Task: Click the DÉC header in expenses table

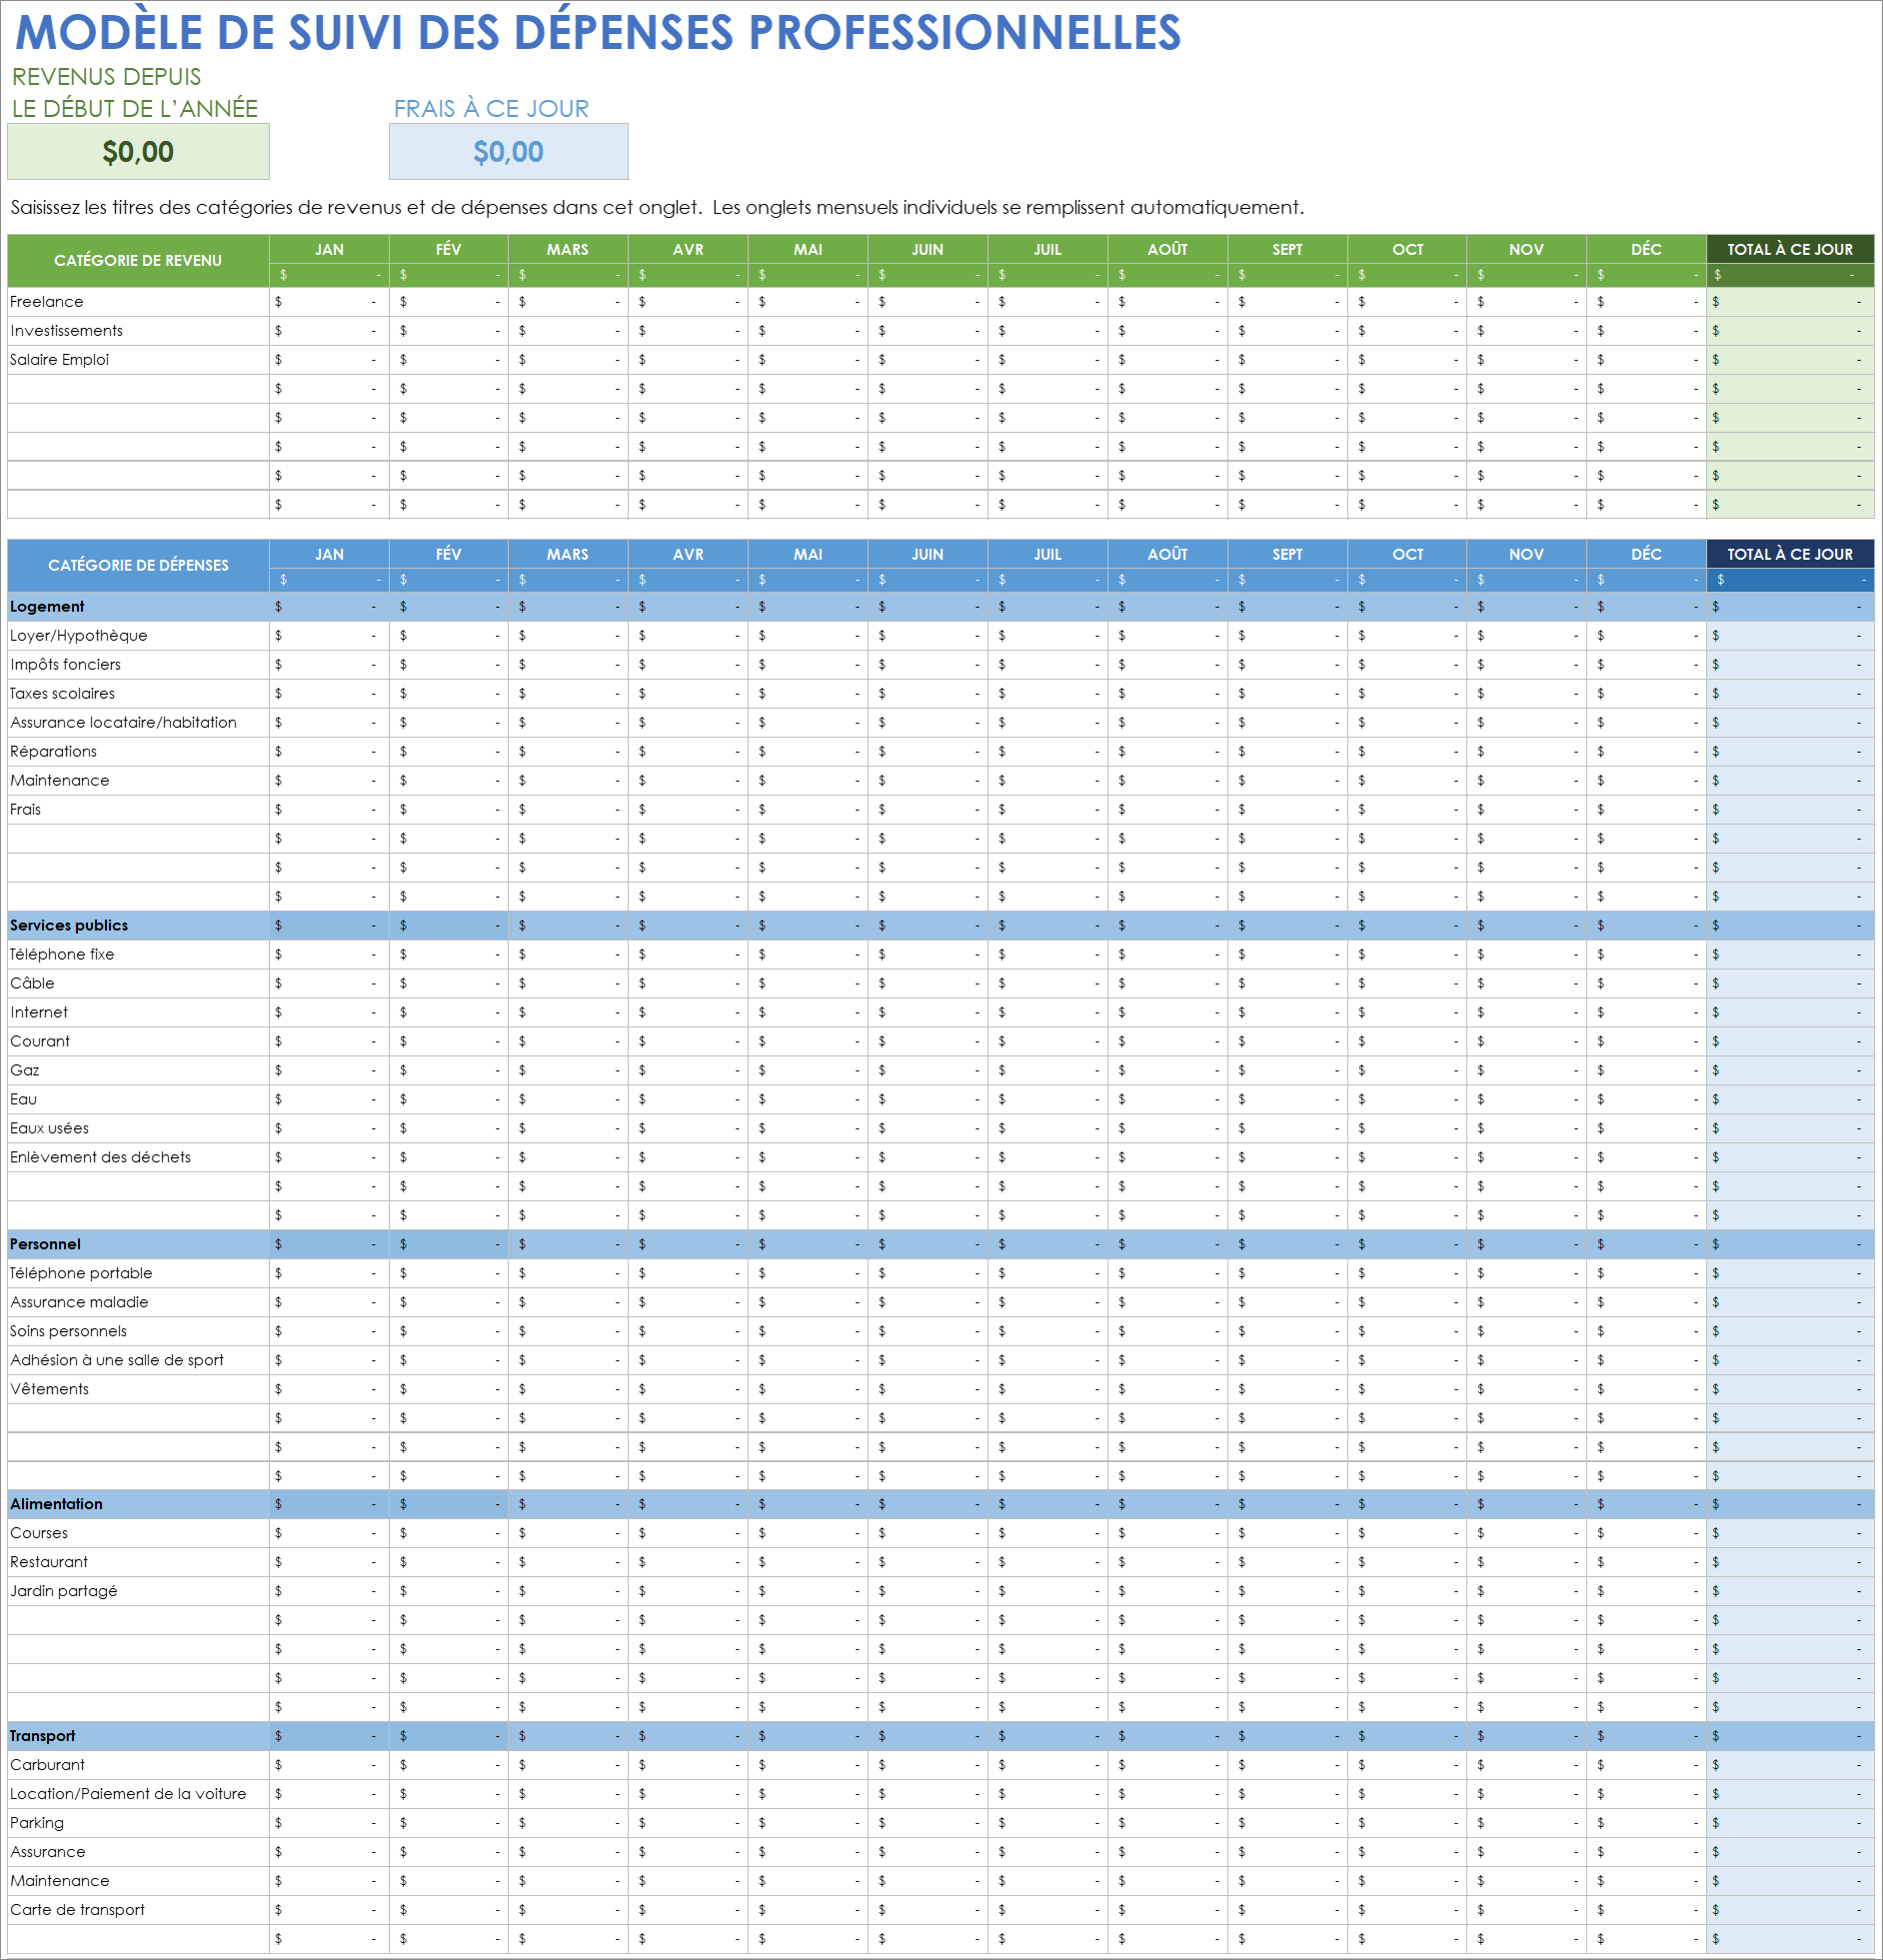Action: (1646, 554)
